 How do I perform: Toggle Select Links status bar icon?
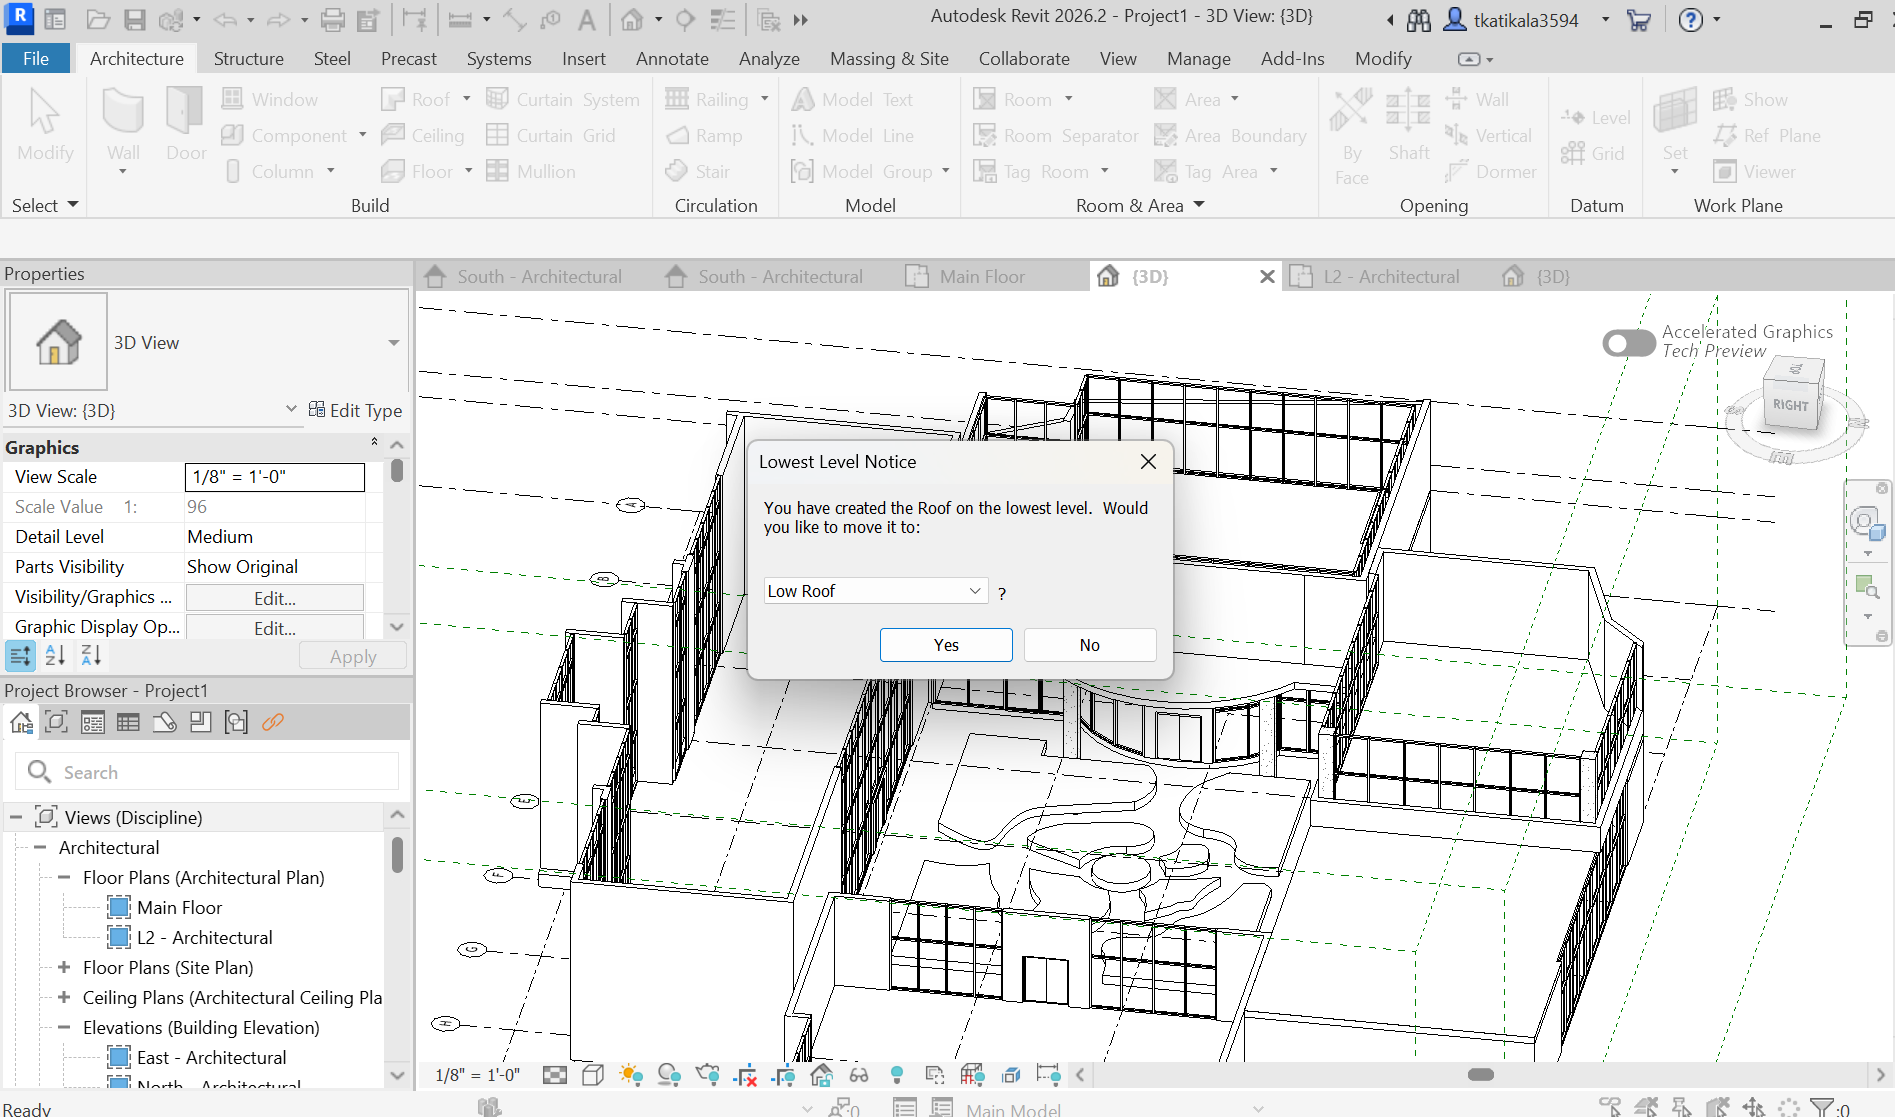[x=1610, y=1106]
